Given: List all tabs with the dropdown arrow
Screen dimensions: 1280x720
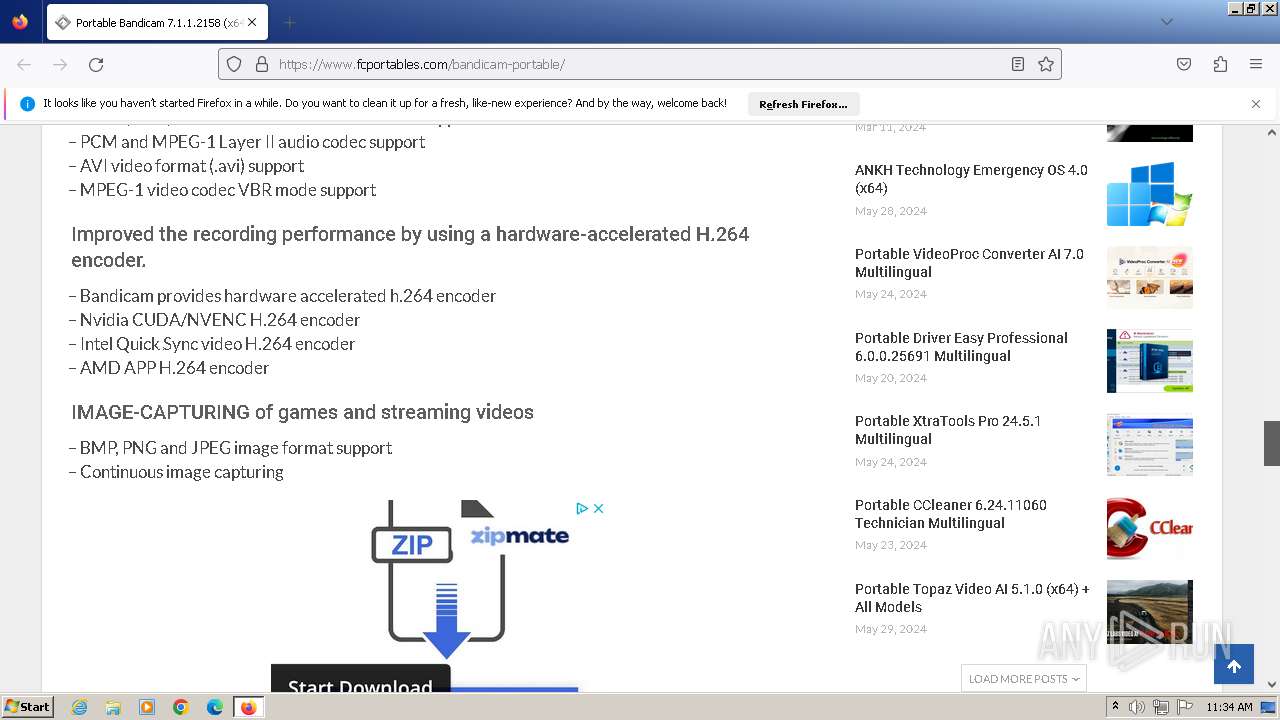Looking at the screenshot, I should coord(1166,22).
